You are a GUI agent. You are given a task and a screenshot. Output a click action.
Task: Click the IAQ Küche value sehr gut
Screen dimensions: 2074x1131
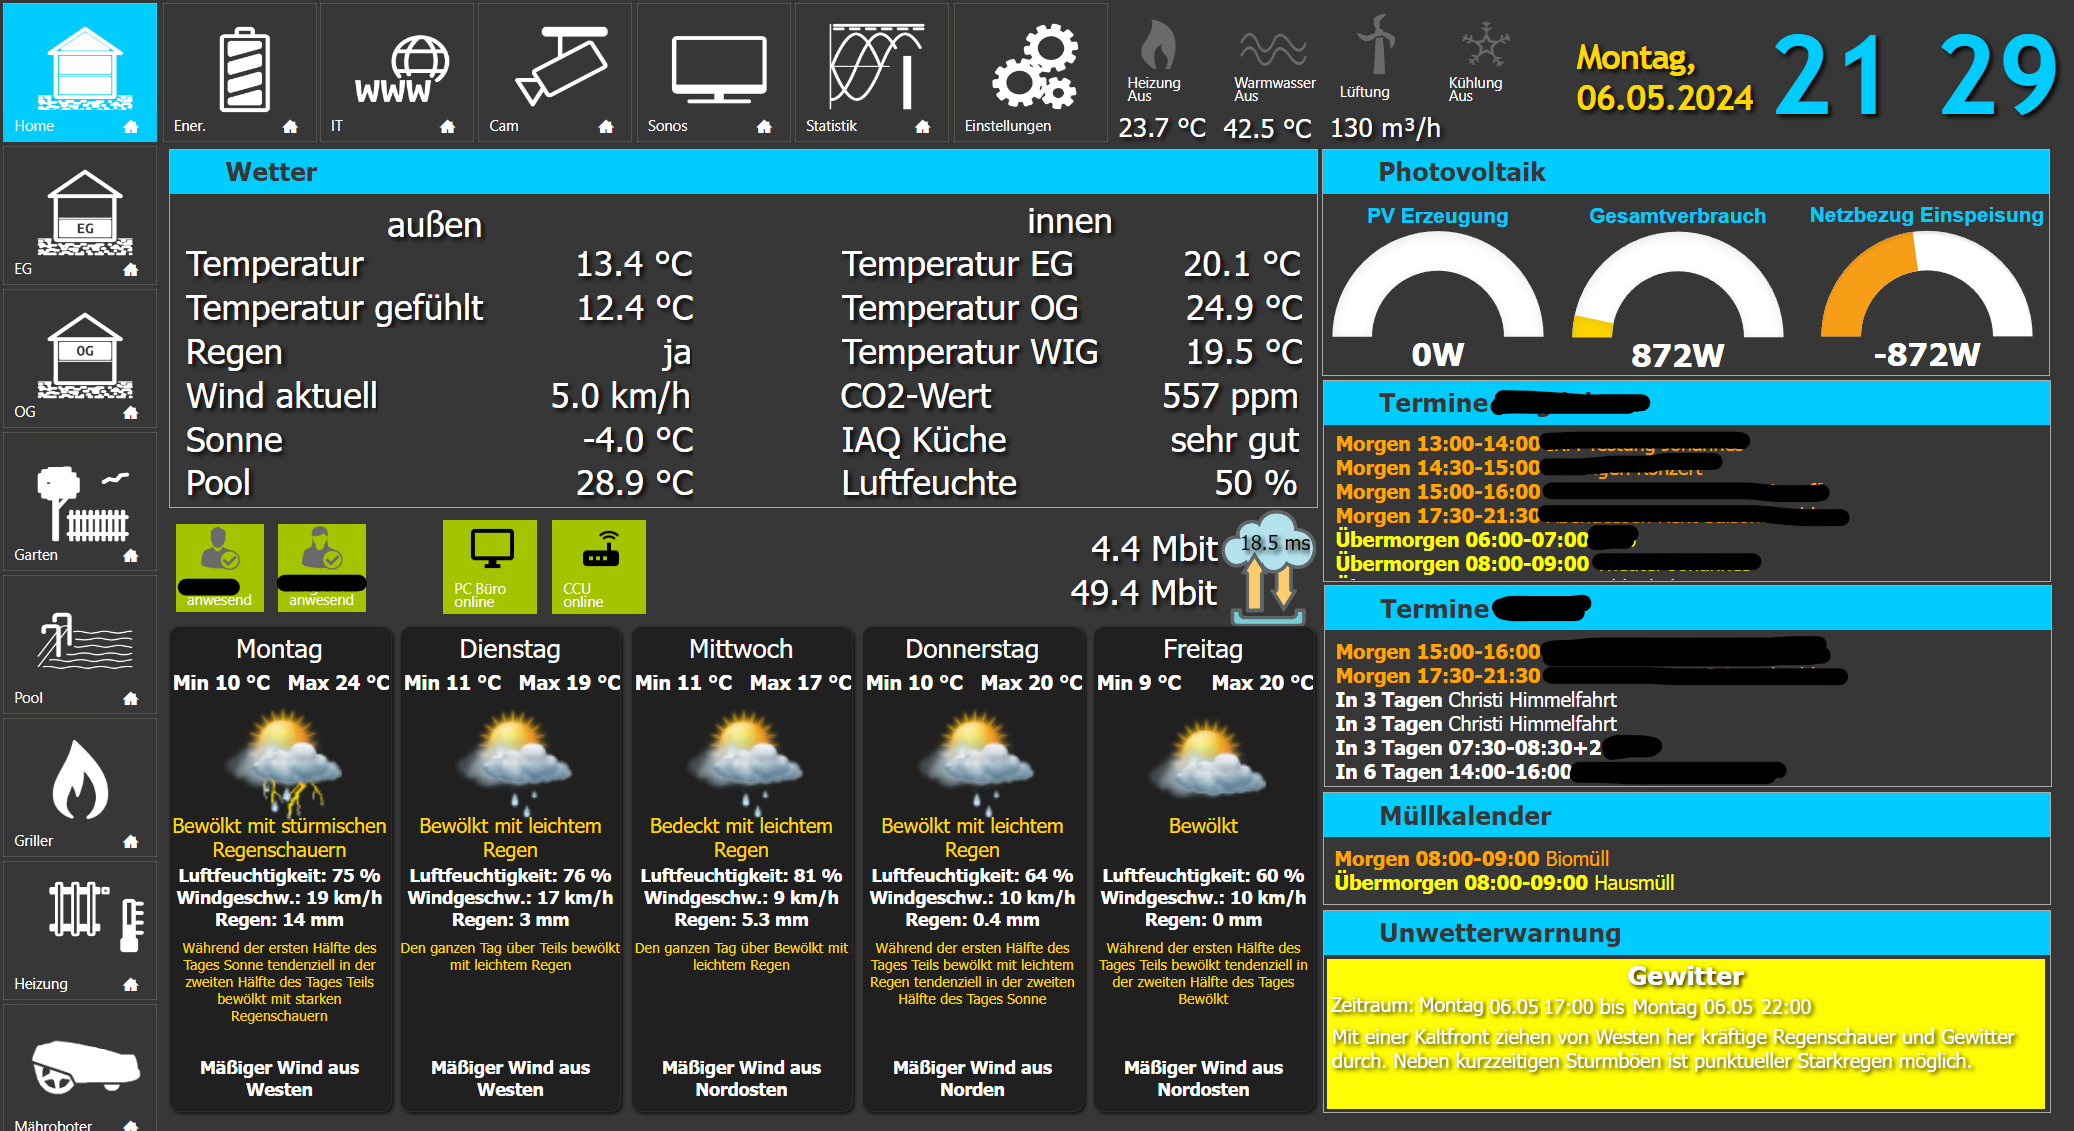click(x=1235, y=440)
